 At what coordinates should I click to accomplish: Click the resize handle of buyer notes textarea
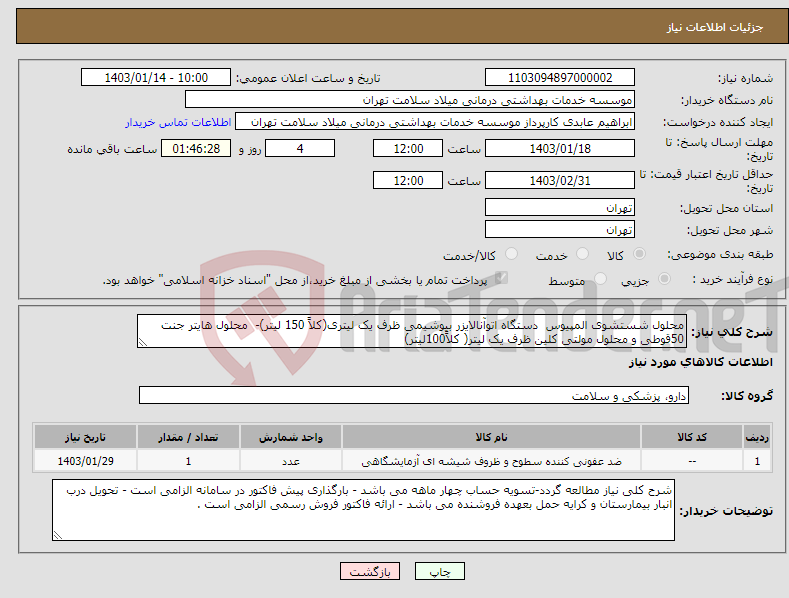click(57, 536)
